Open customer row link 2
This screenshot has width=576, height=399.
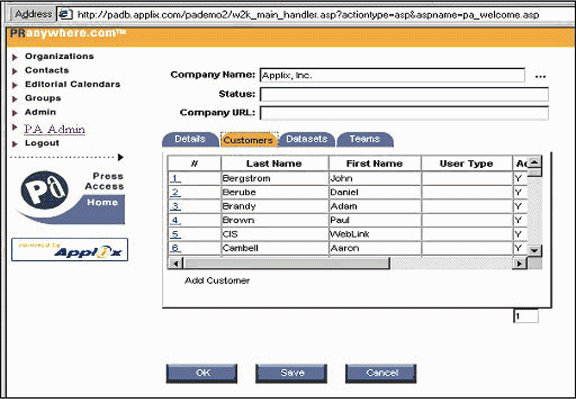(x=175, y=193)
